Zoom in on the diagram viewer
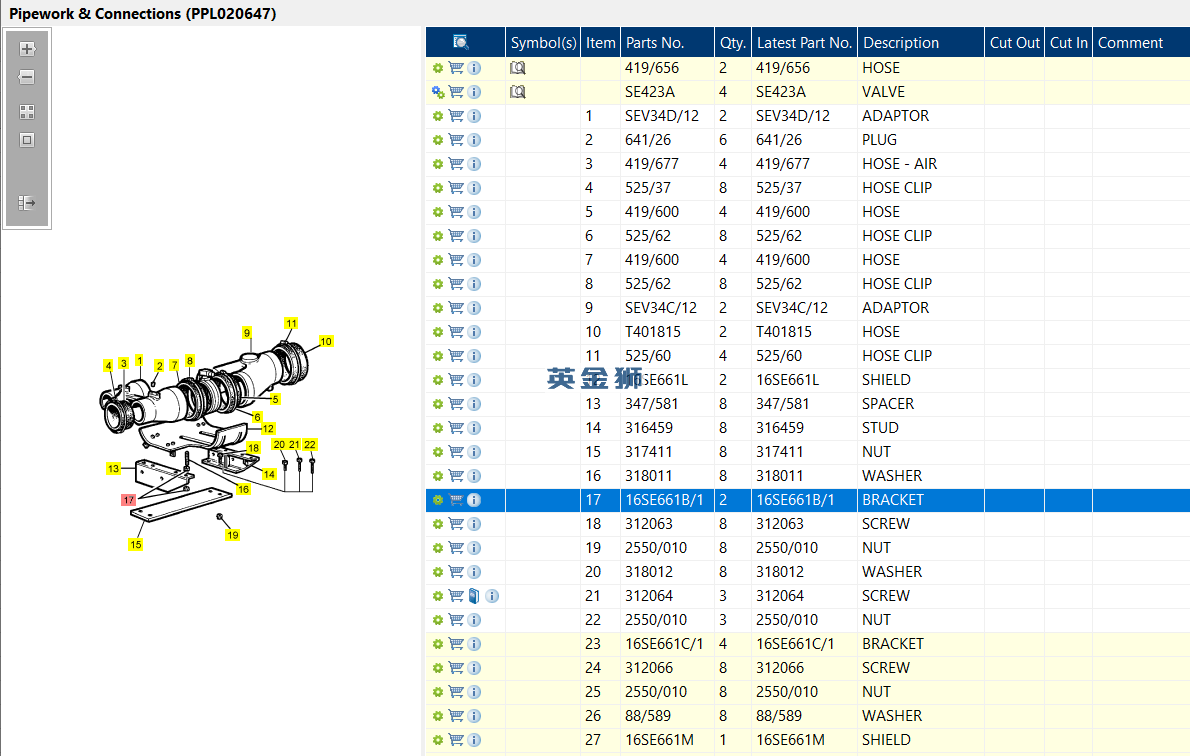The height and width of the screenshot is (756, 1190). pos(27,49)
